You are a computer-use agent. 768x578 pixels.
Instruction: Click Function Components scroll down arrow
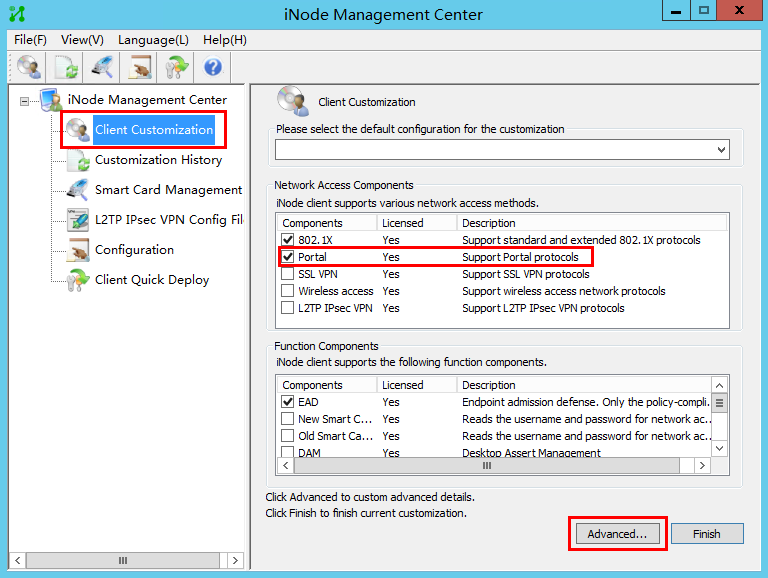[719, 448]
